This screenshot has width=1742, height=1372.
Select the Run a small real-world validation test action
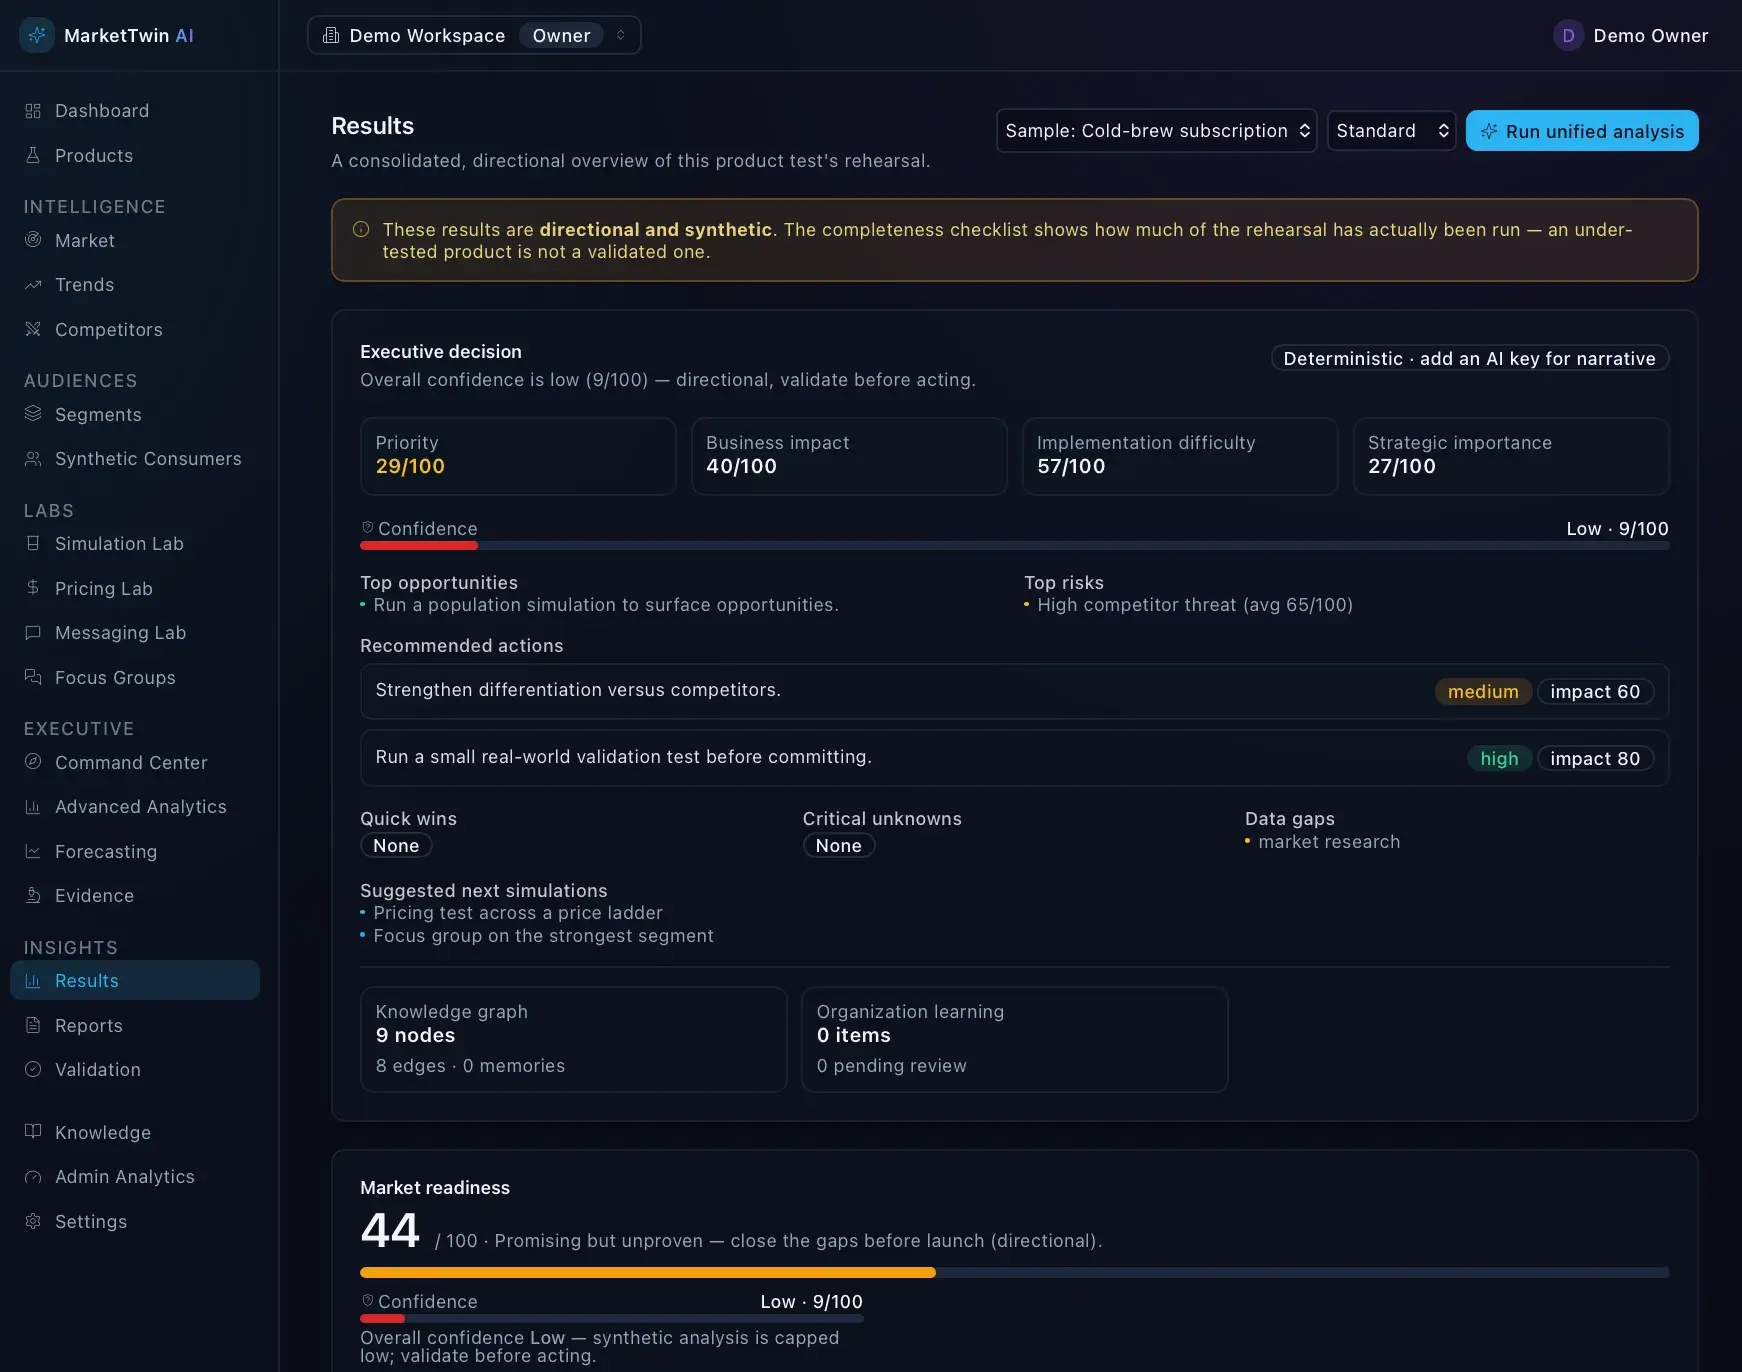1014,758
